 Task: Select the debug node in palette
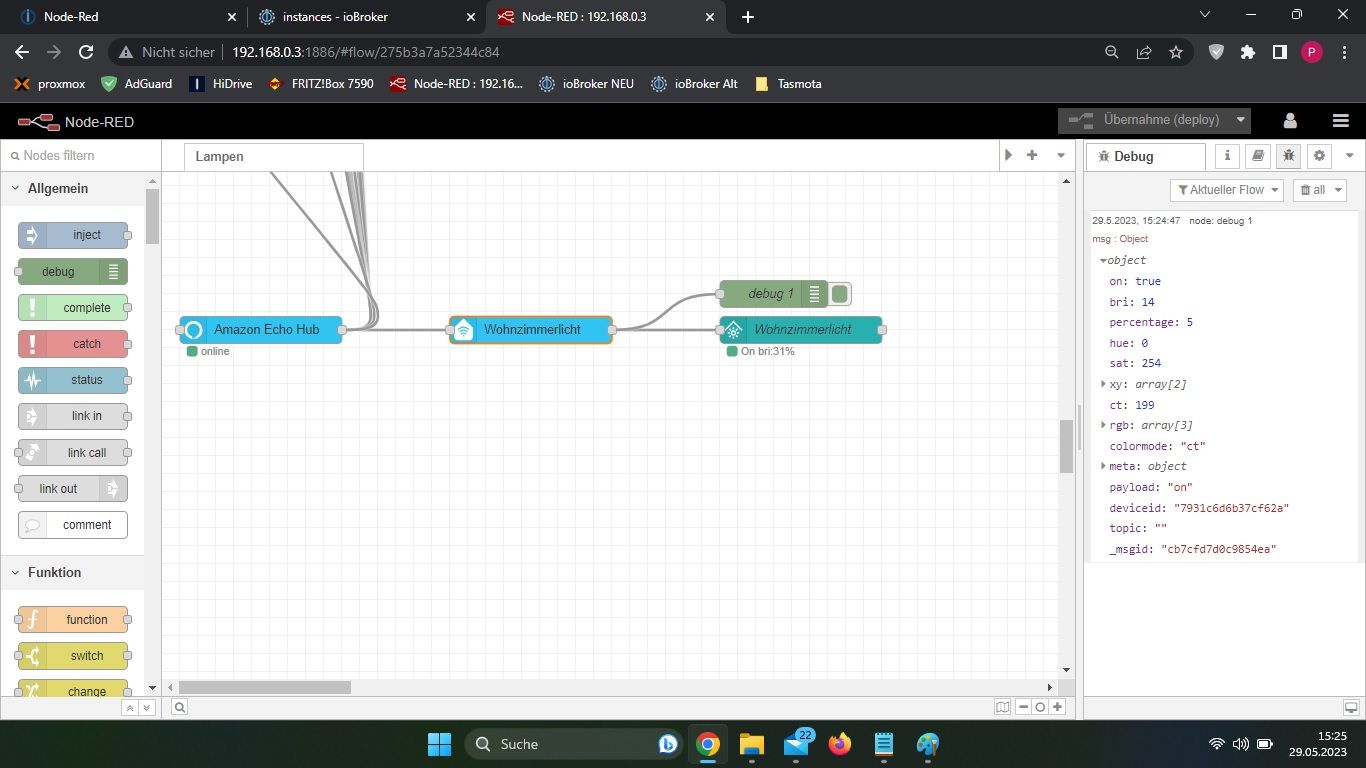coord(73,271)
